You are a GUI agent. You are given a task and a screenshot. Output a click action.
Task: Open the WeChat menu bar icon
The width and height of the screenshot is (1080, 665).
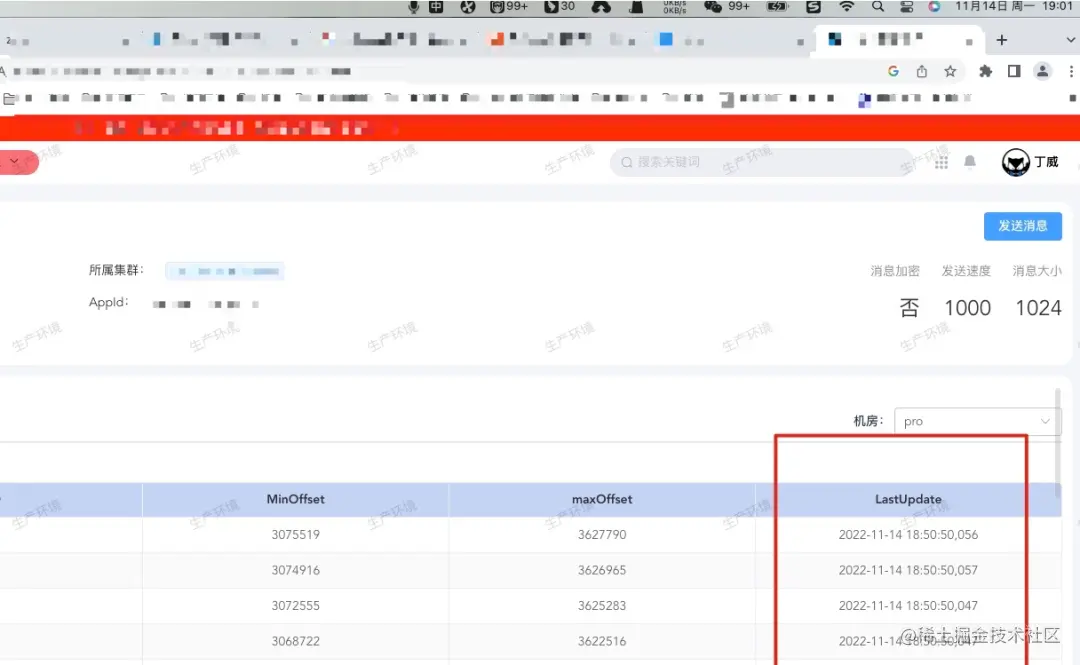click(x=713, y=7)
